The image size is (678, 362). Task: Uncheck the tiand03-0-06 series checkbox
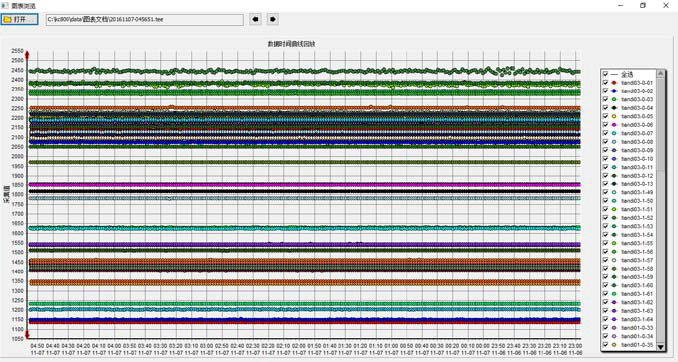(605, 125)
